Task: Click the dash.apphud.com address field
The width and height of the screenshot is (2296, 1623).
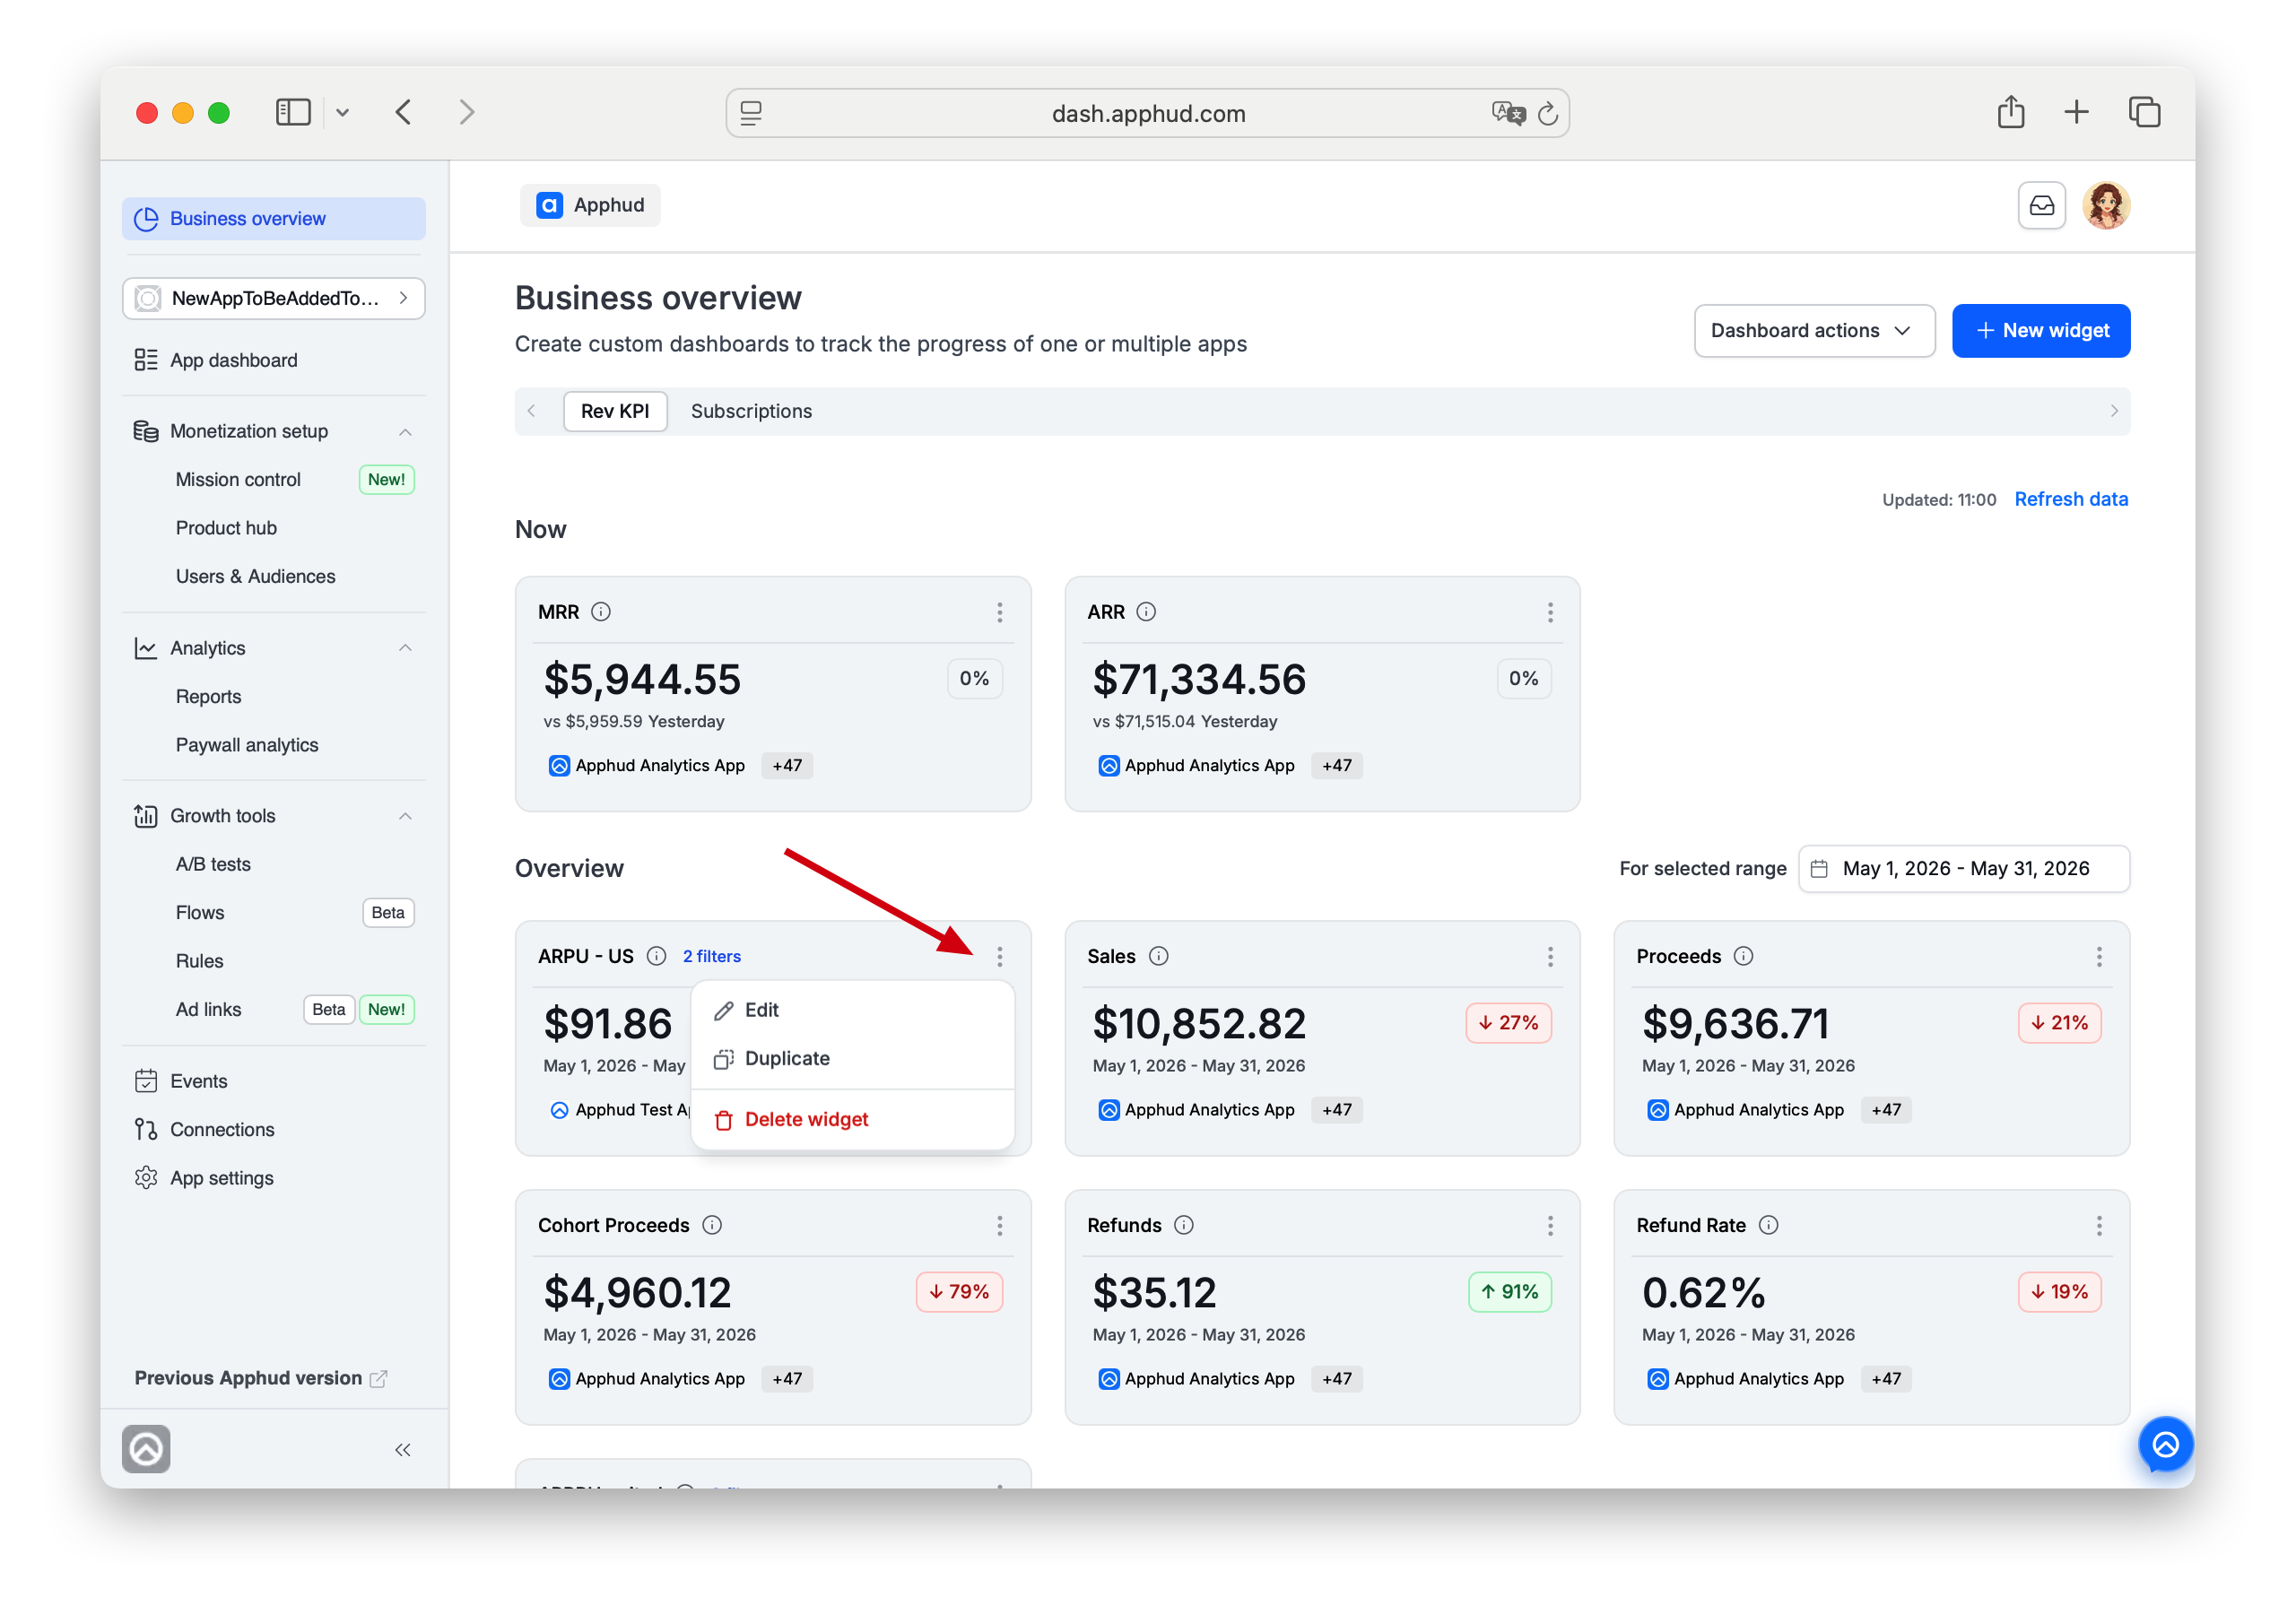Action: click(1147, 113)
